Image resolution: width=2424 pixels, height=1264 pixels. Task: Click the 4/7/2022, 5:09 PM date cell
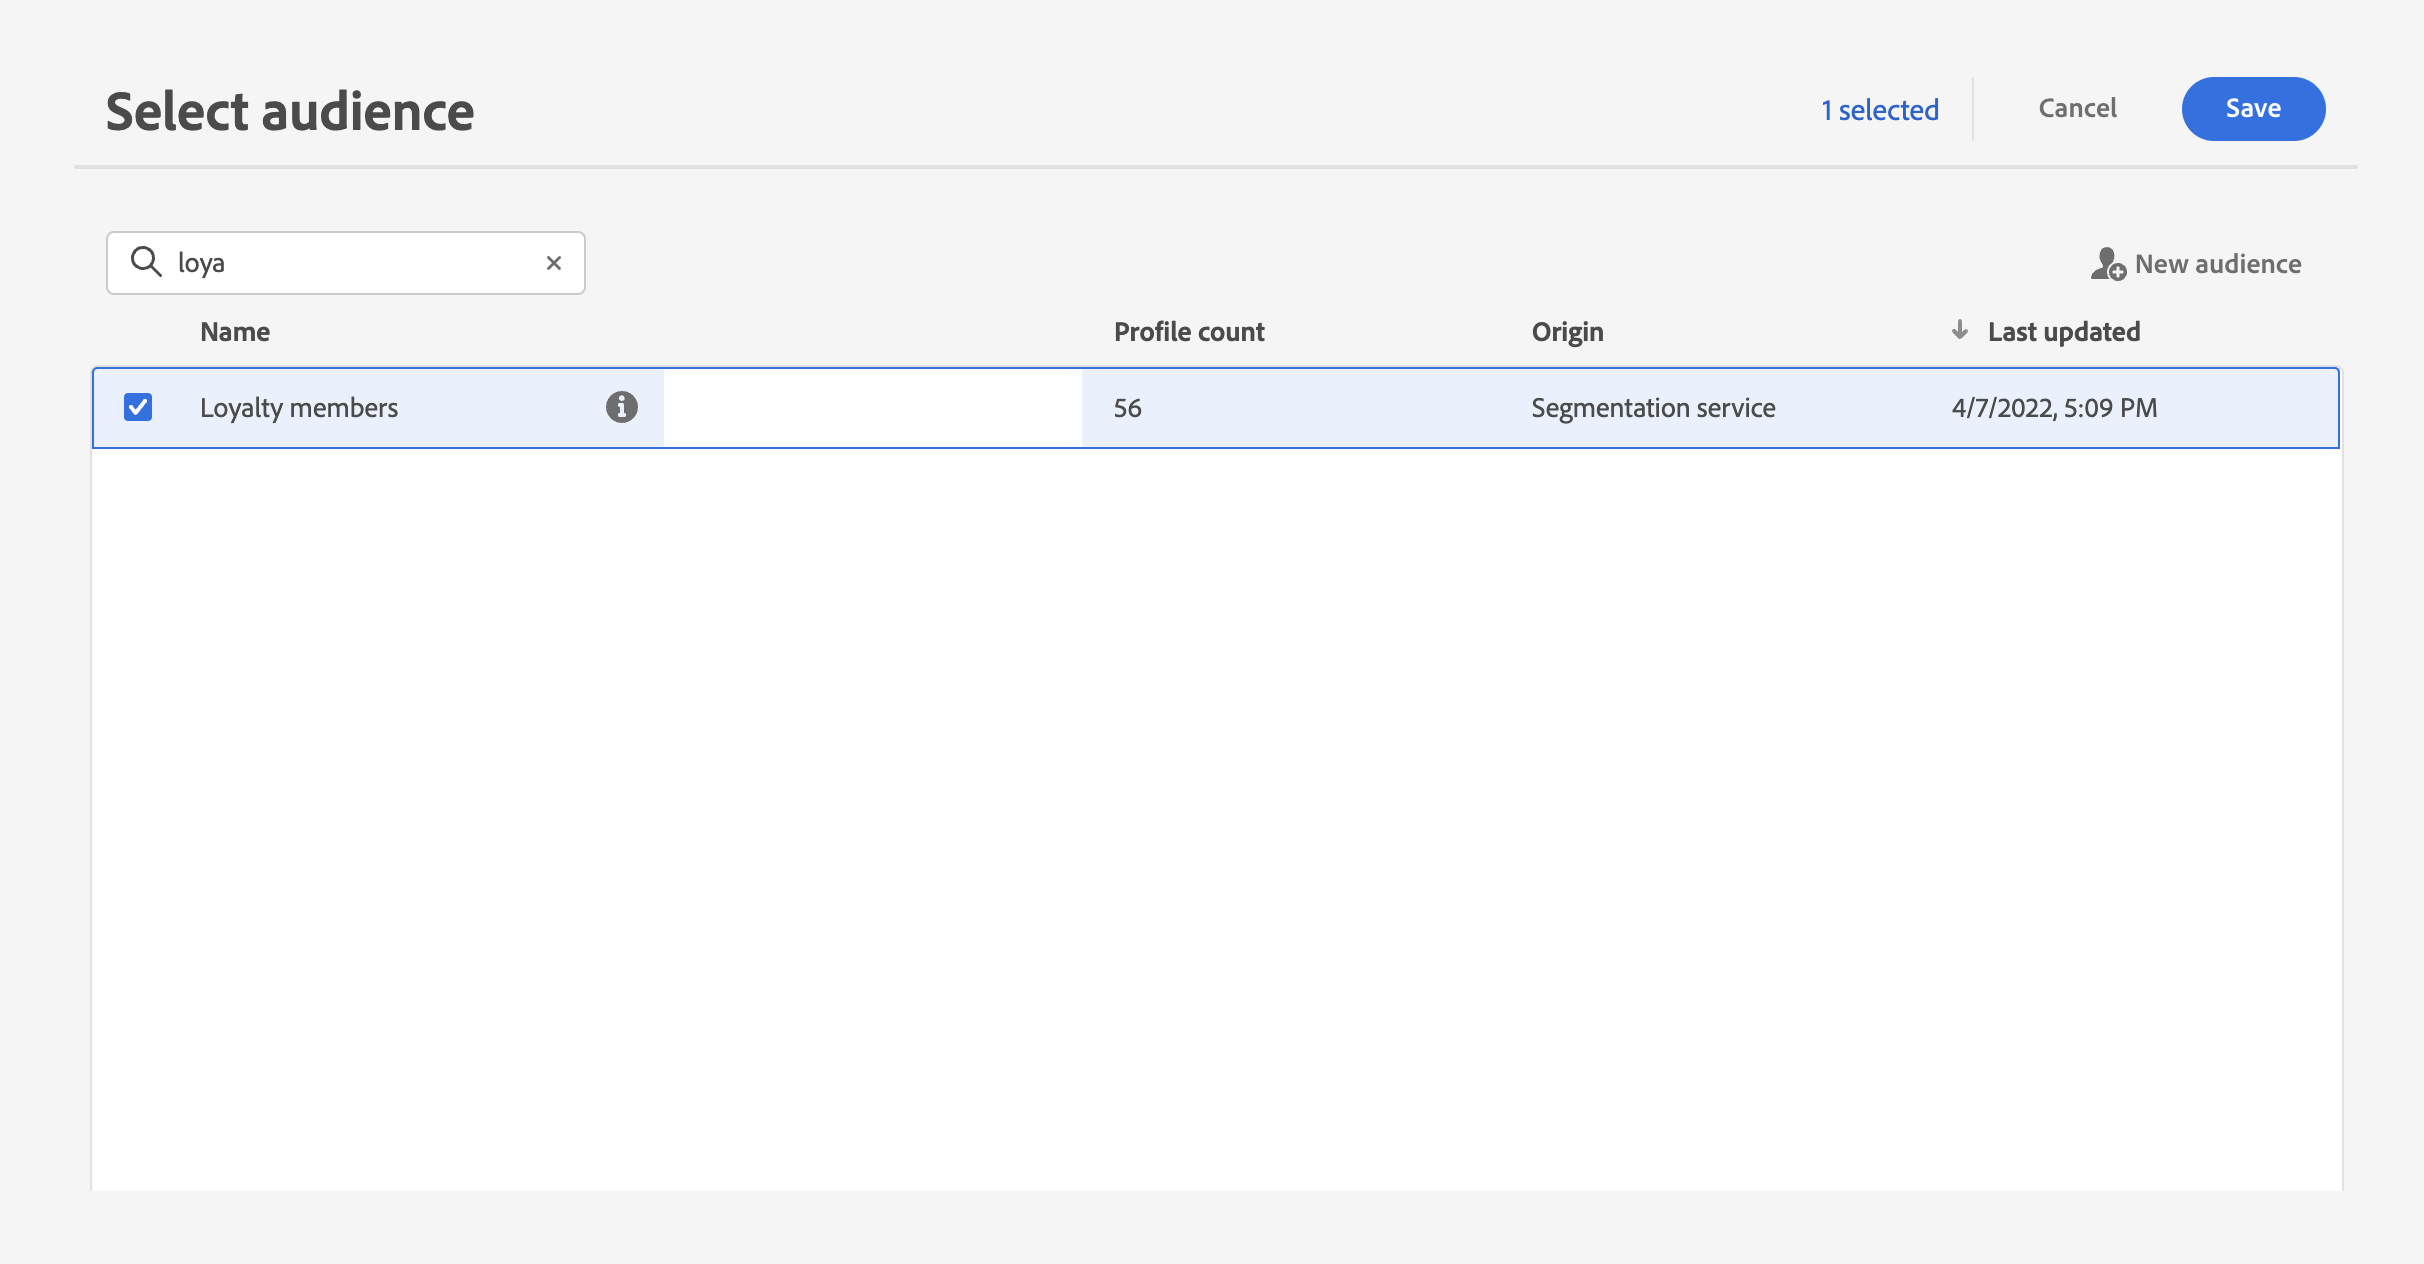(x=2054, y=408)
